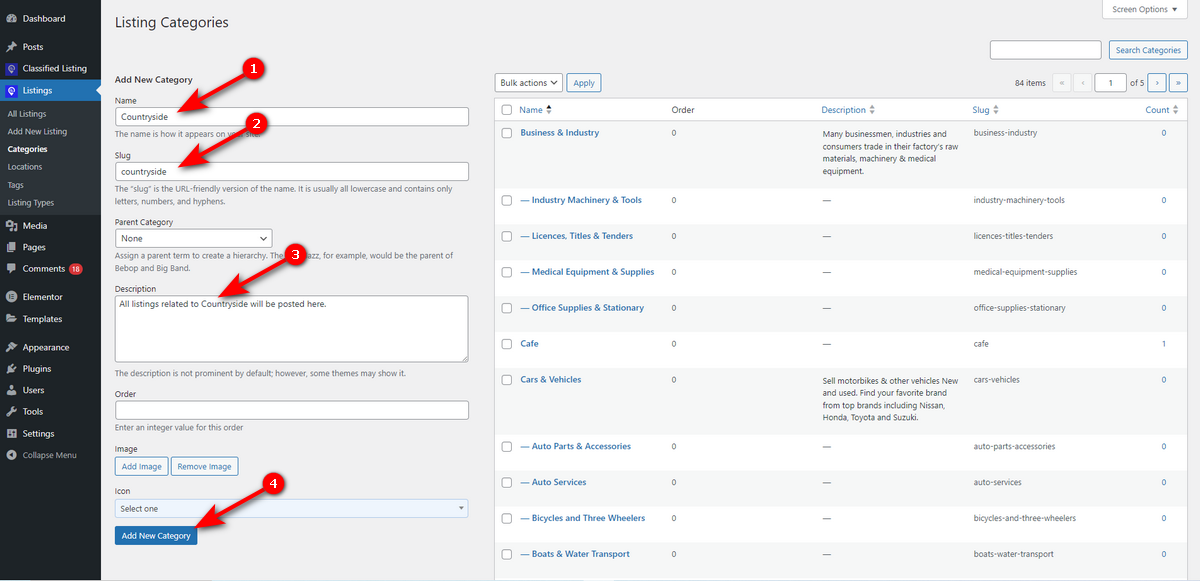Check the Industry Machinery & Tools row
The image size is (1200, 581).
(507, 200)
